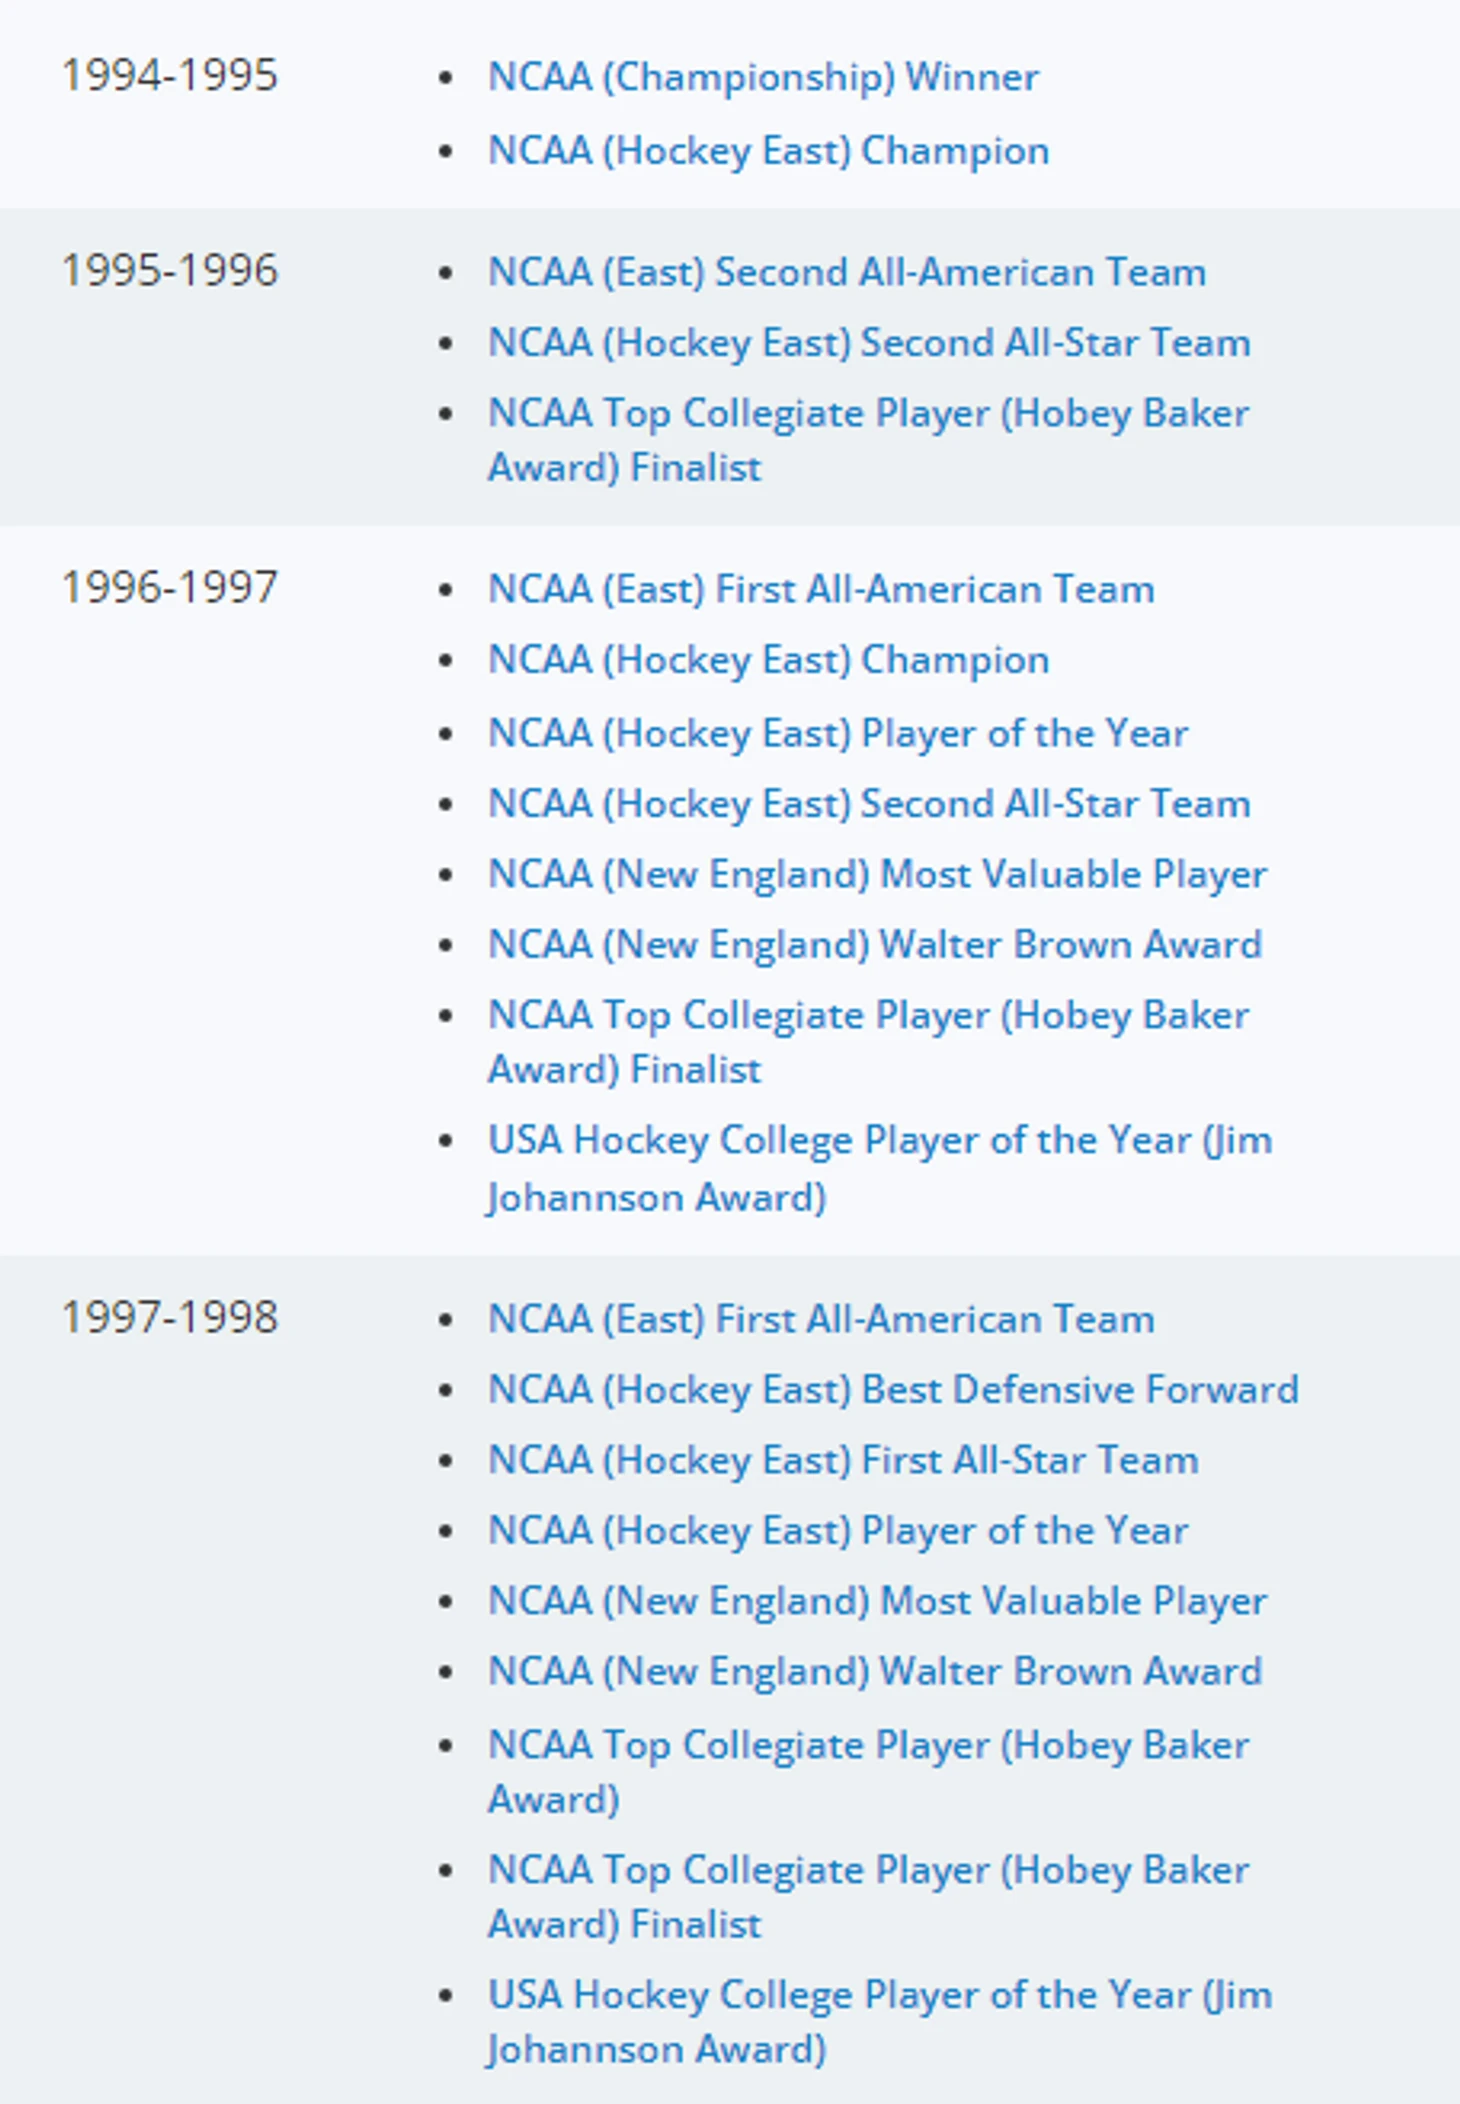Select 1995-1996 Hockey East Second All-Star Team

[868, 343]
